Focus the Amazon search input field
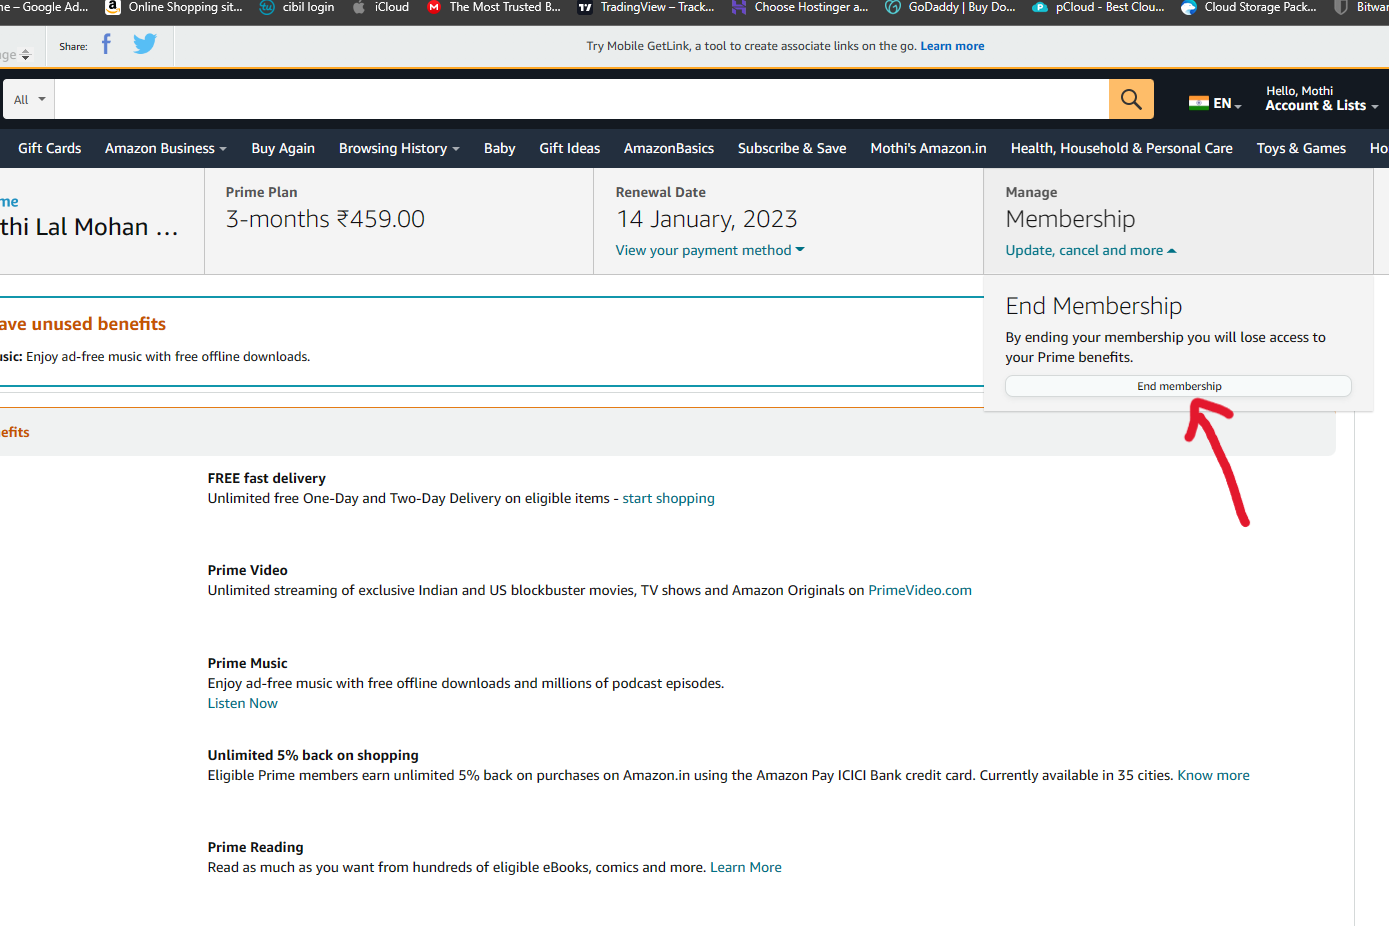Viewport: 1389px width, 926px height. pos(581,99)
